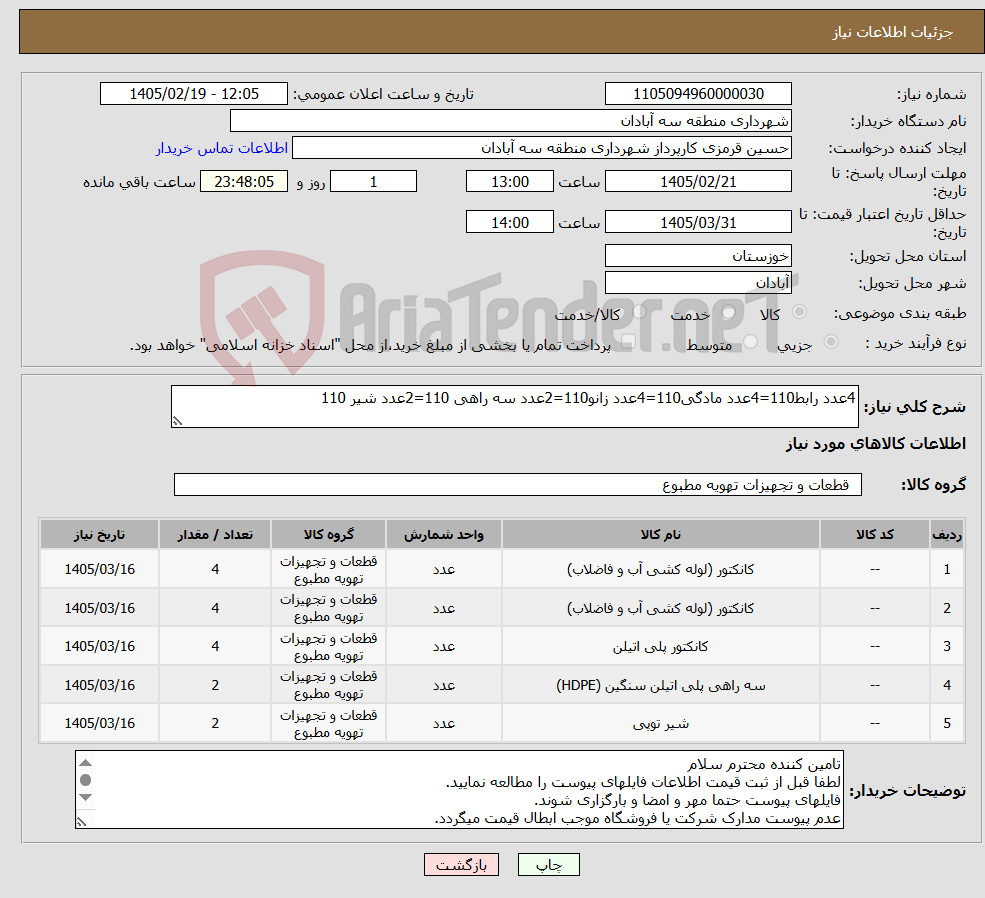The width and height of the screenshot is (985, 898).
Task: Click the گروه کالا column header
Action: tap(328, 534)
